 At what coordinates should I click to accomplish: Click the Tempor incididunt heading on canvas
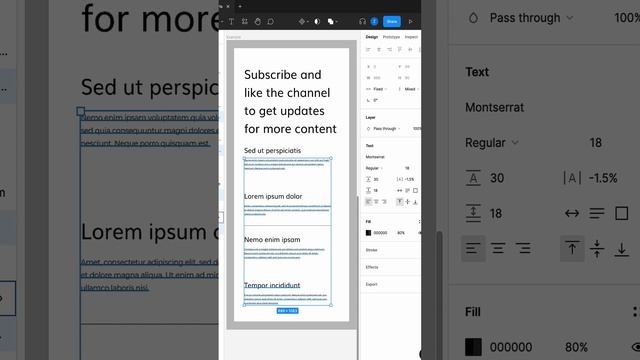pyautogui.click(x=272, y=285)
